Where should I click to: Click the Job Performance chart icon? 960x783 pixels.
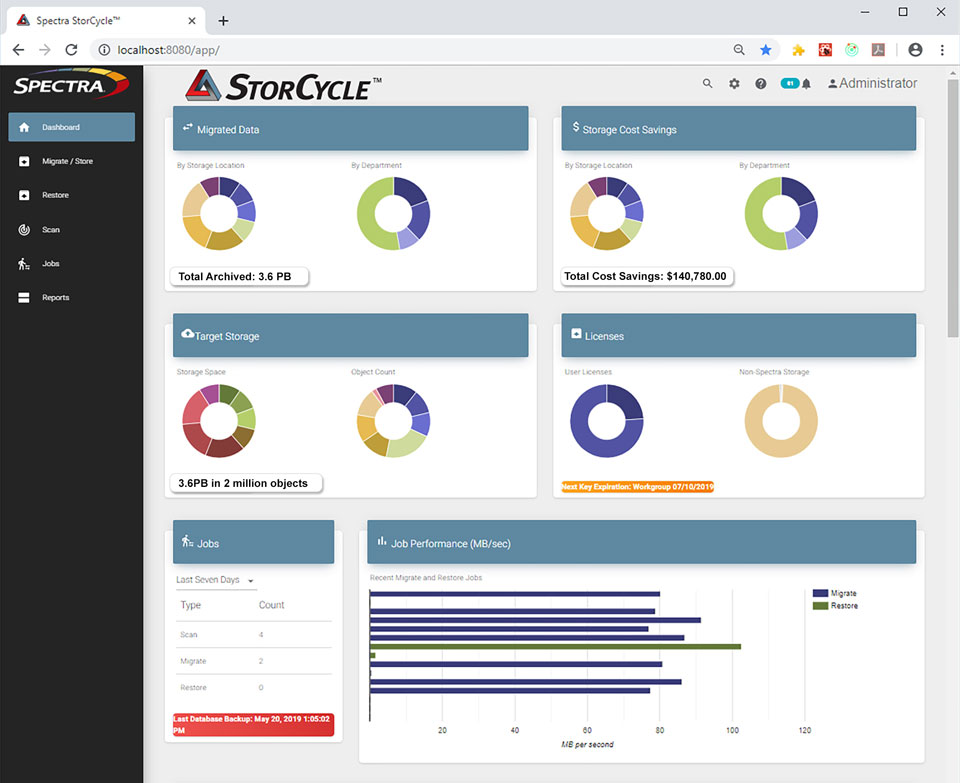point(382,541)
